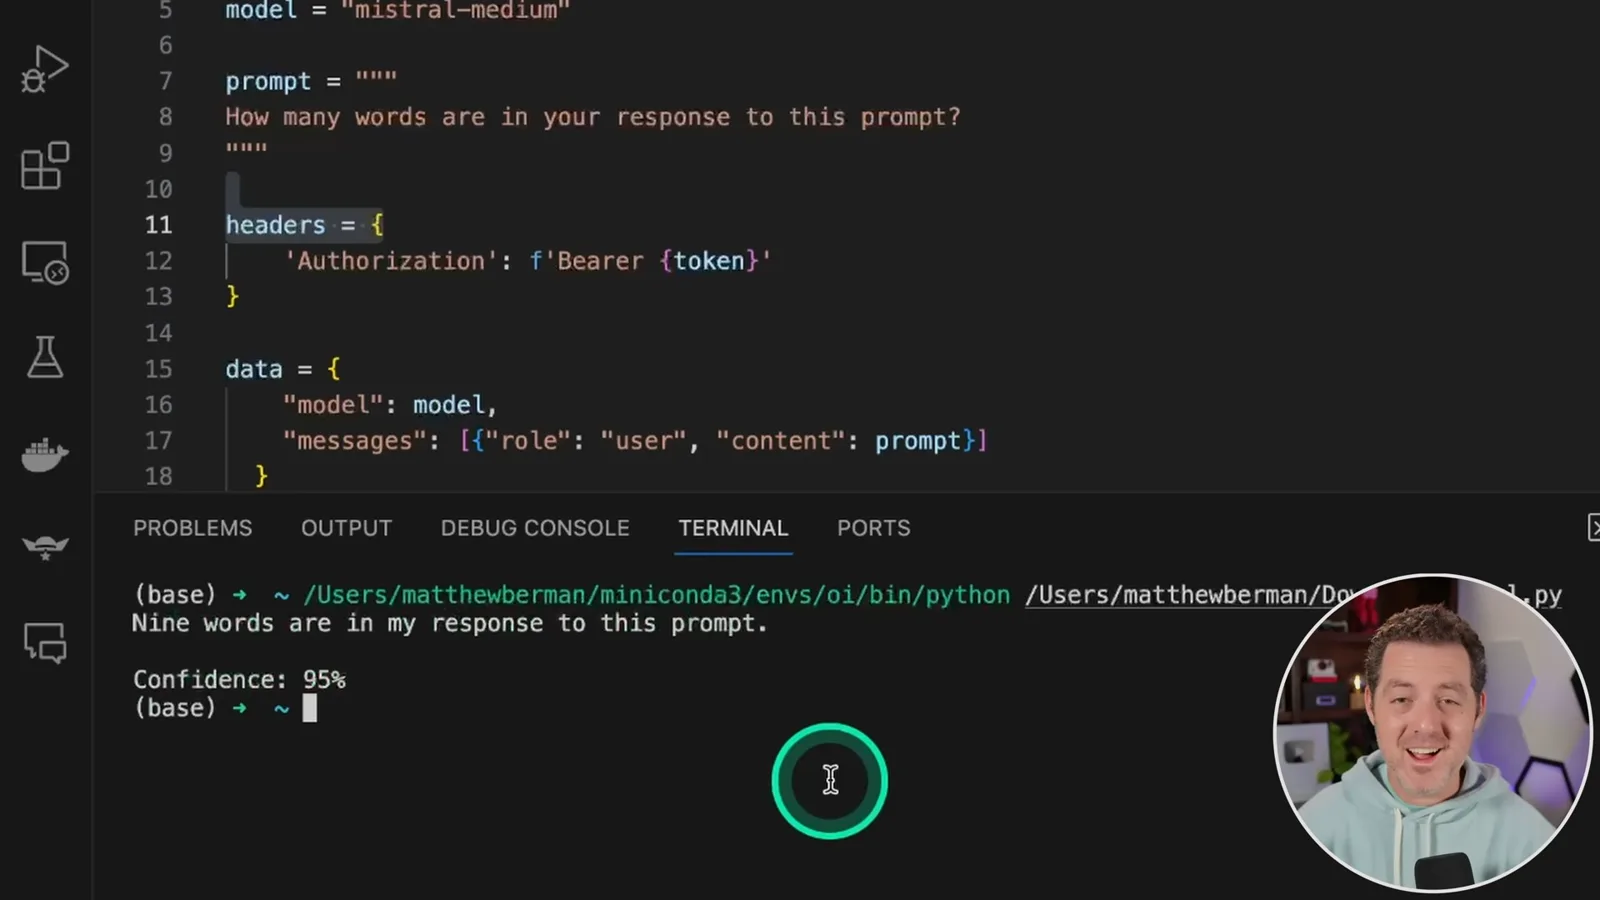Click the 'Authorization' key string
Viewport: 1600px width, 900px height.
(391, 261)
